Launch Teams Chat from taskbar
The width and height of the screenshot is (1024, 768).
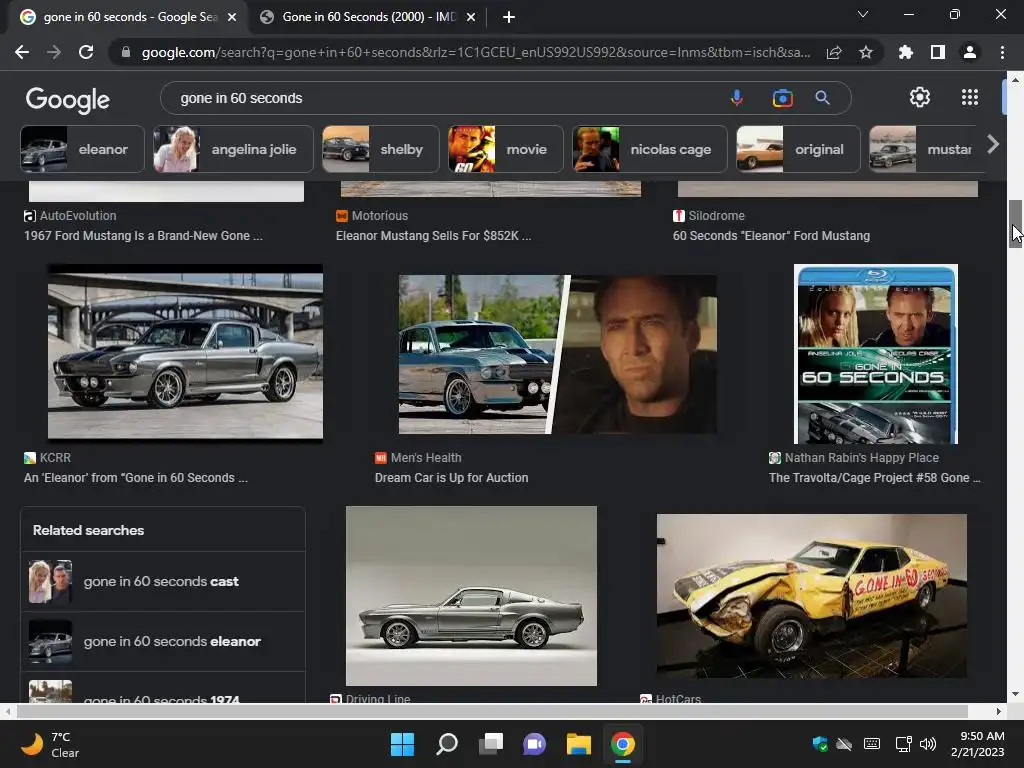coord(534,744)
